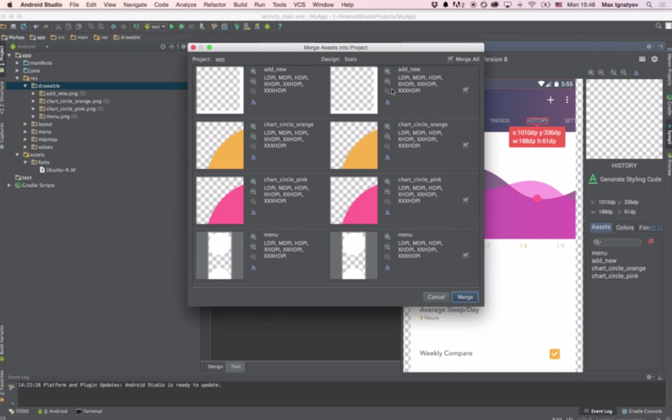
Task: Click the drawable breadcrumb in navigation bar
Action: coord(127,37)
